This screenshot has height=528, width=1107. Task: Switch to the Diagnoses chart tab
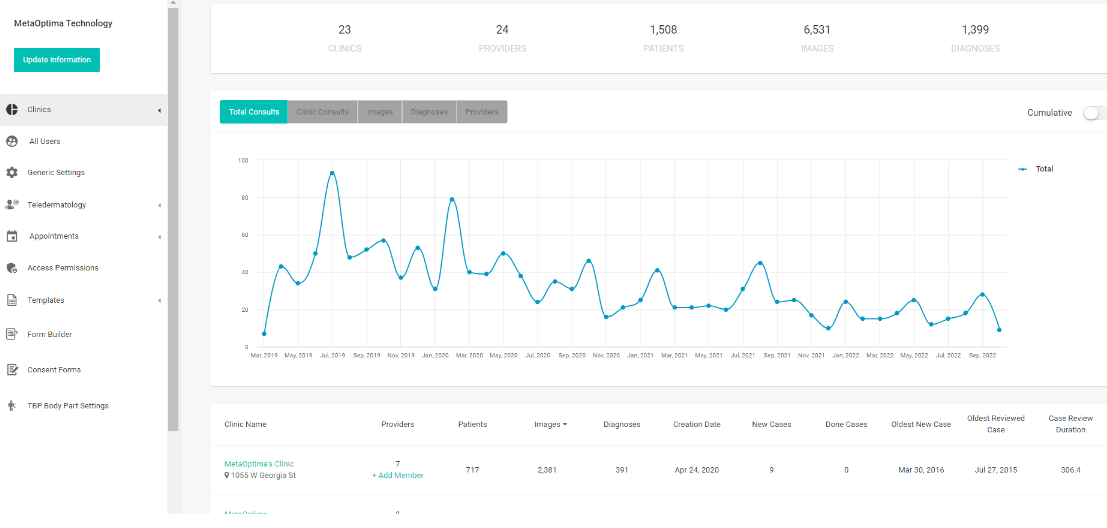429,112
